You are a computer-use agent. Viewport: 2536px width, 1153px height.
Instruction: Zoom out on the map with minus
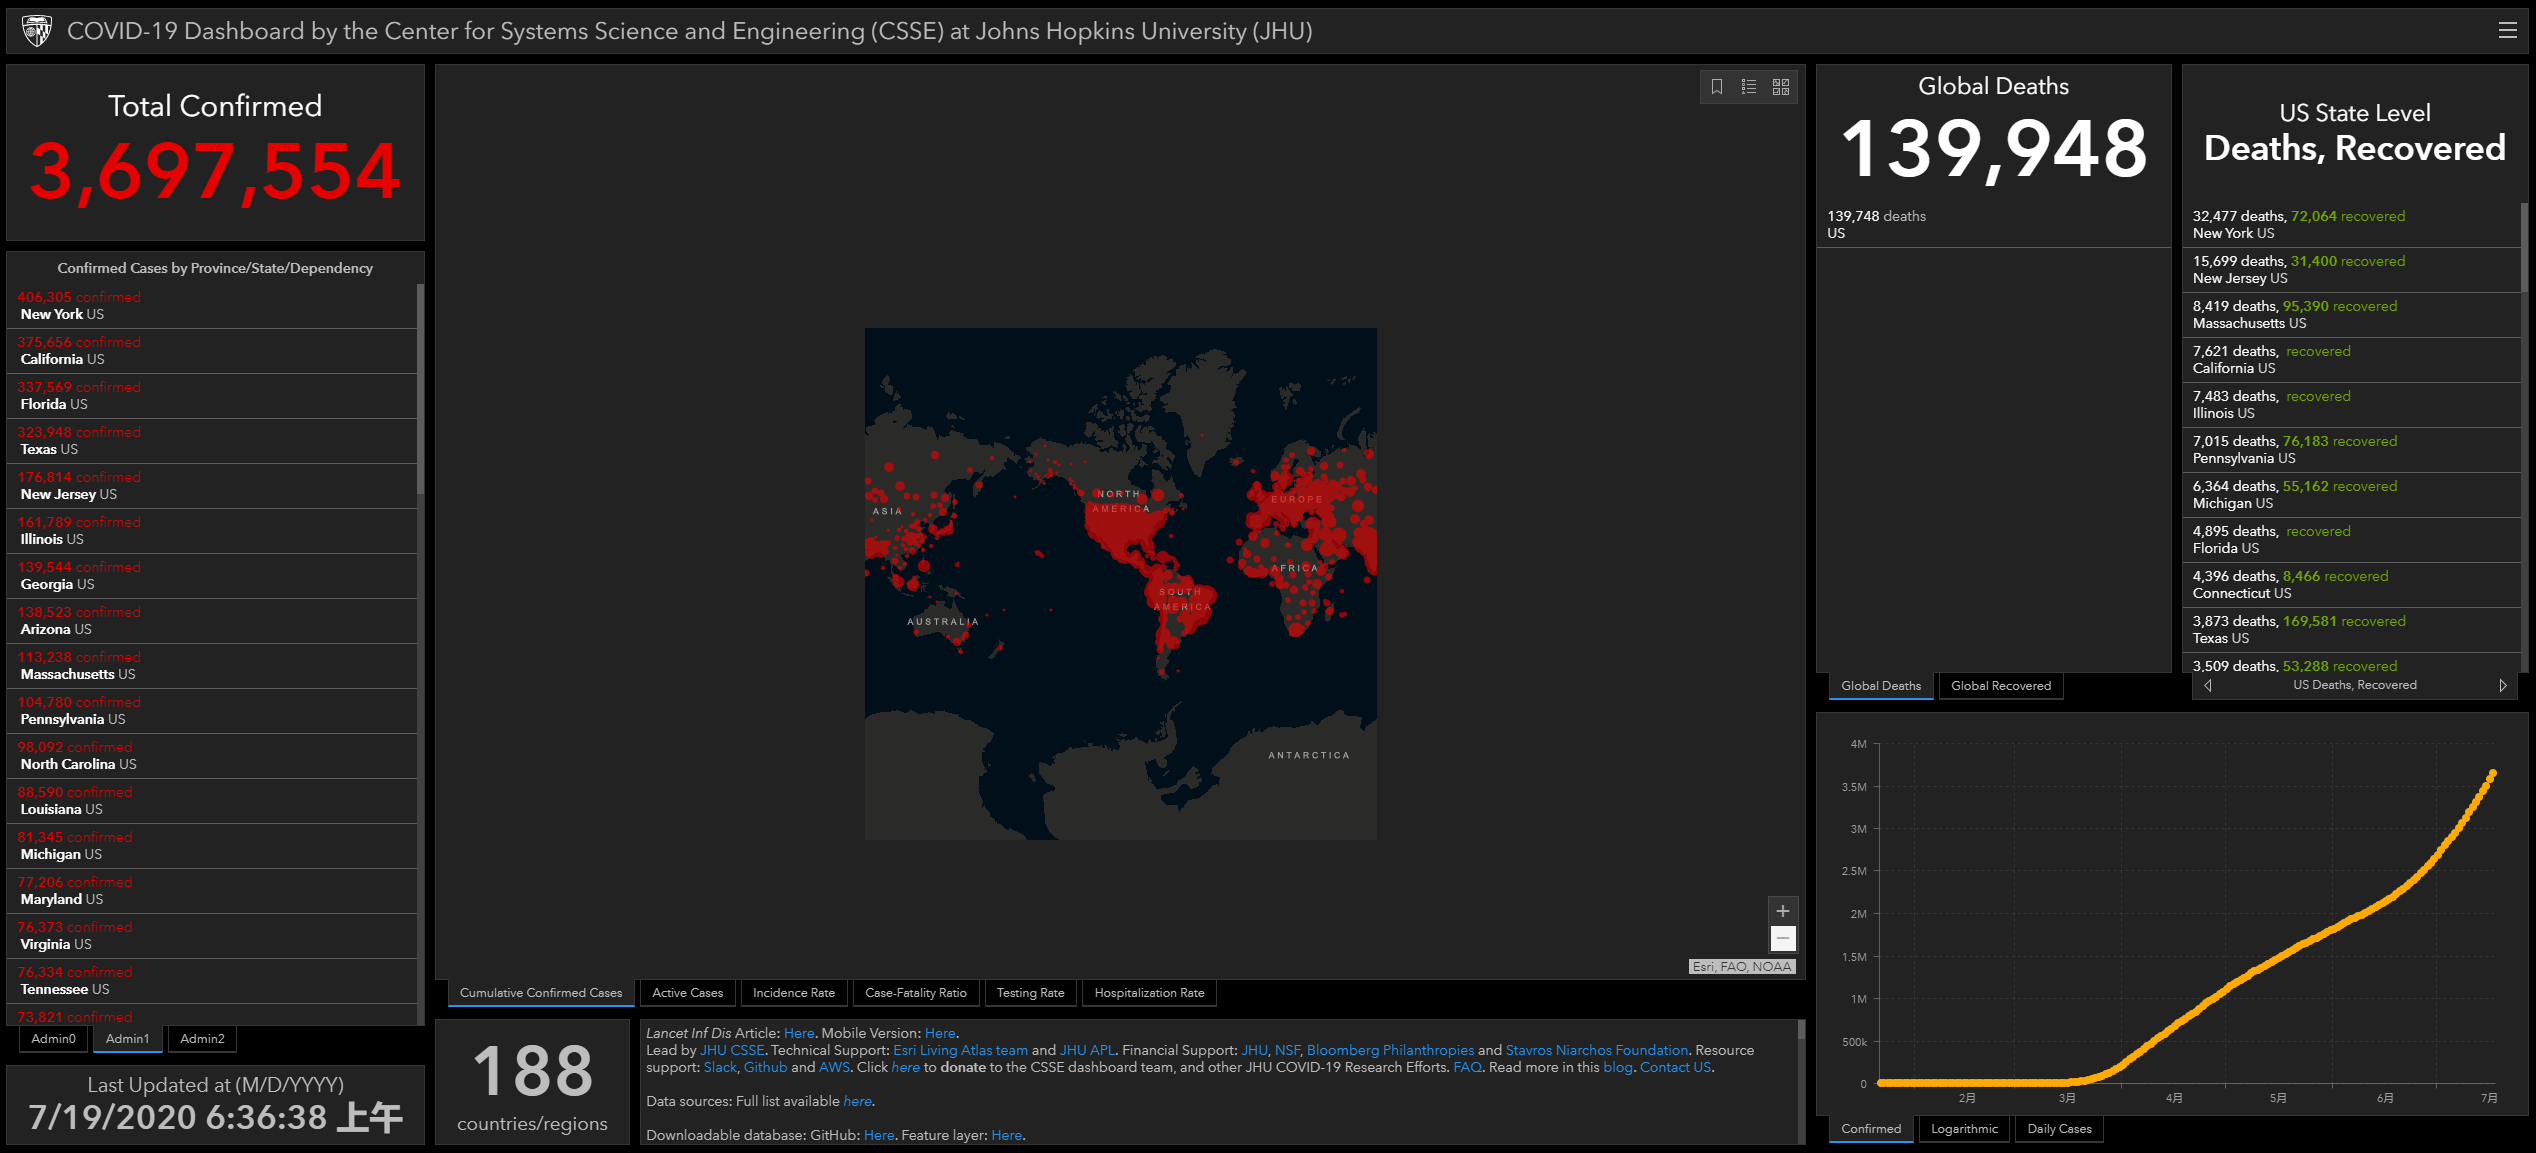click(x=1783, y=939)
